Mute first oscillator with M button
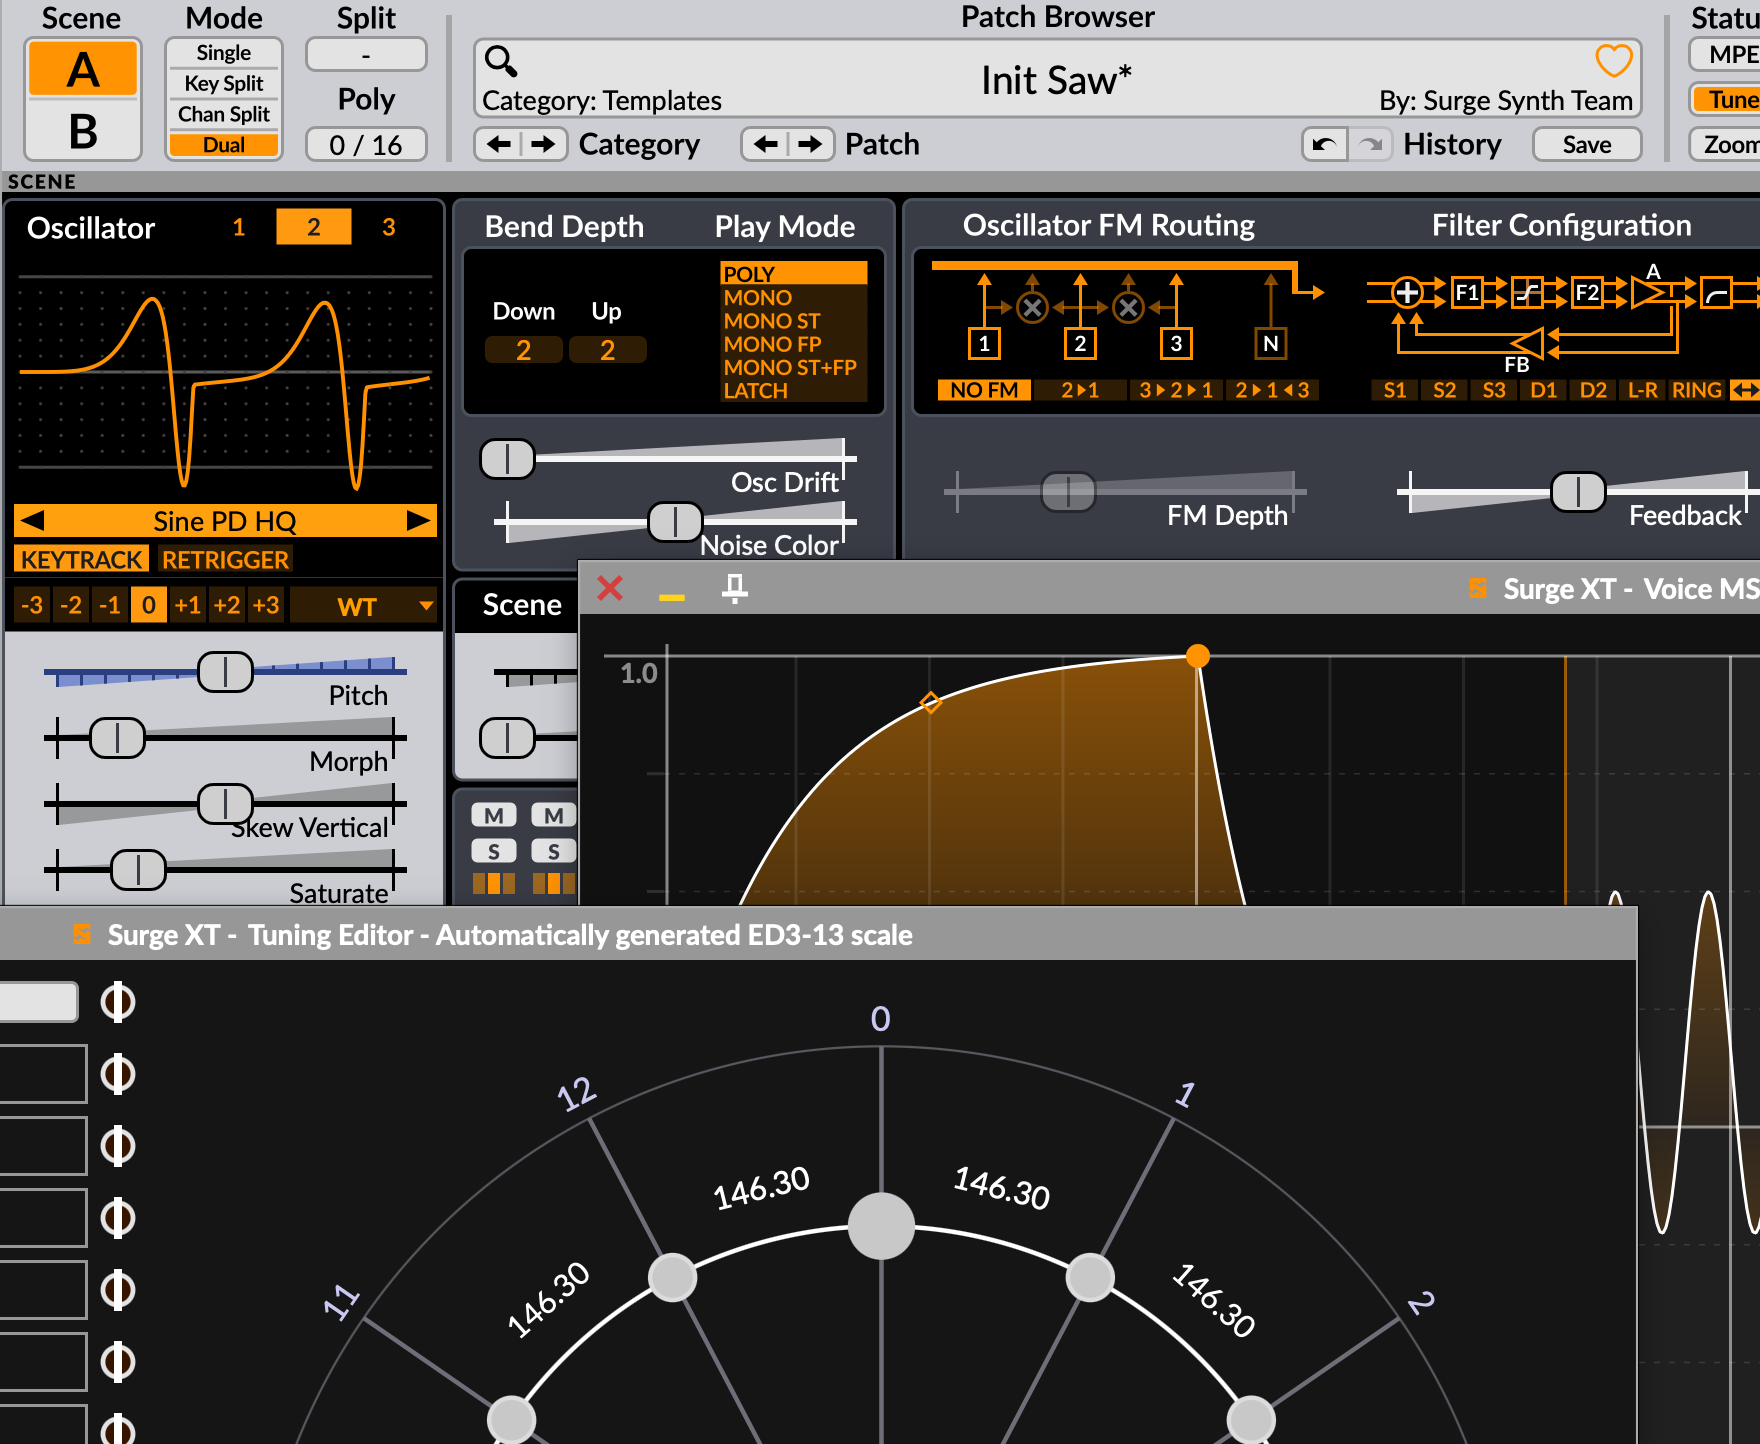Viewport: 1760px width, 1444px height. (494, 815)
